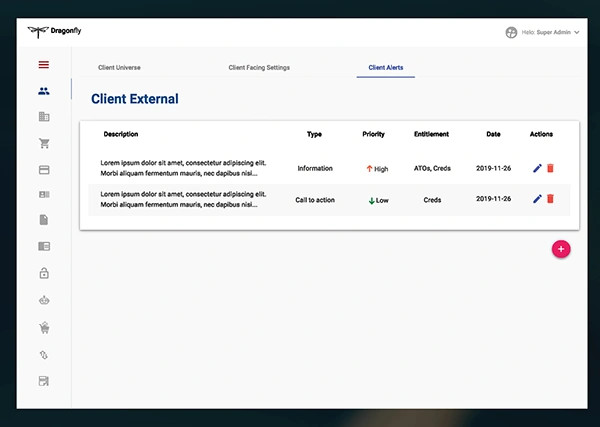Open the robot face icon in sidebar
The height and width of the screenshot is (427, 600).
pyautogui.click(x=44, y=300)
